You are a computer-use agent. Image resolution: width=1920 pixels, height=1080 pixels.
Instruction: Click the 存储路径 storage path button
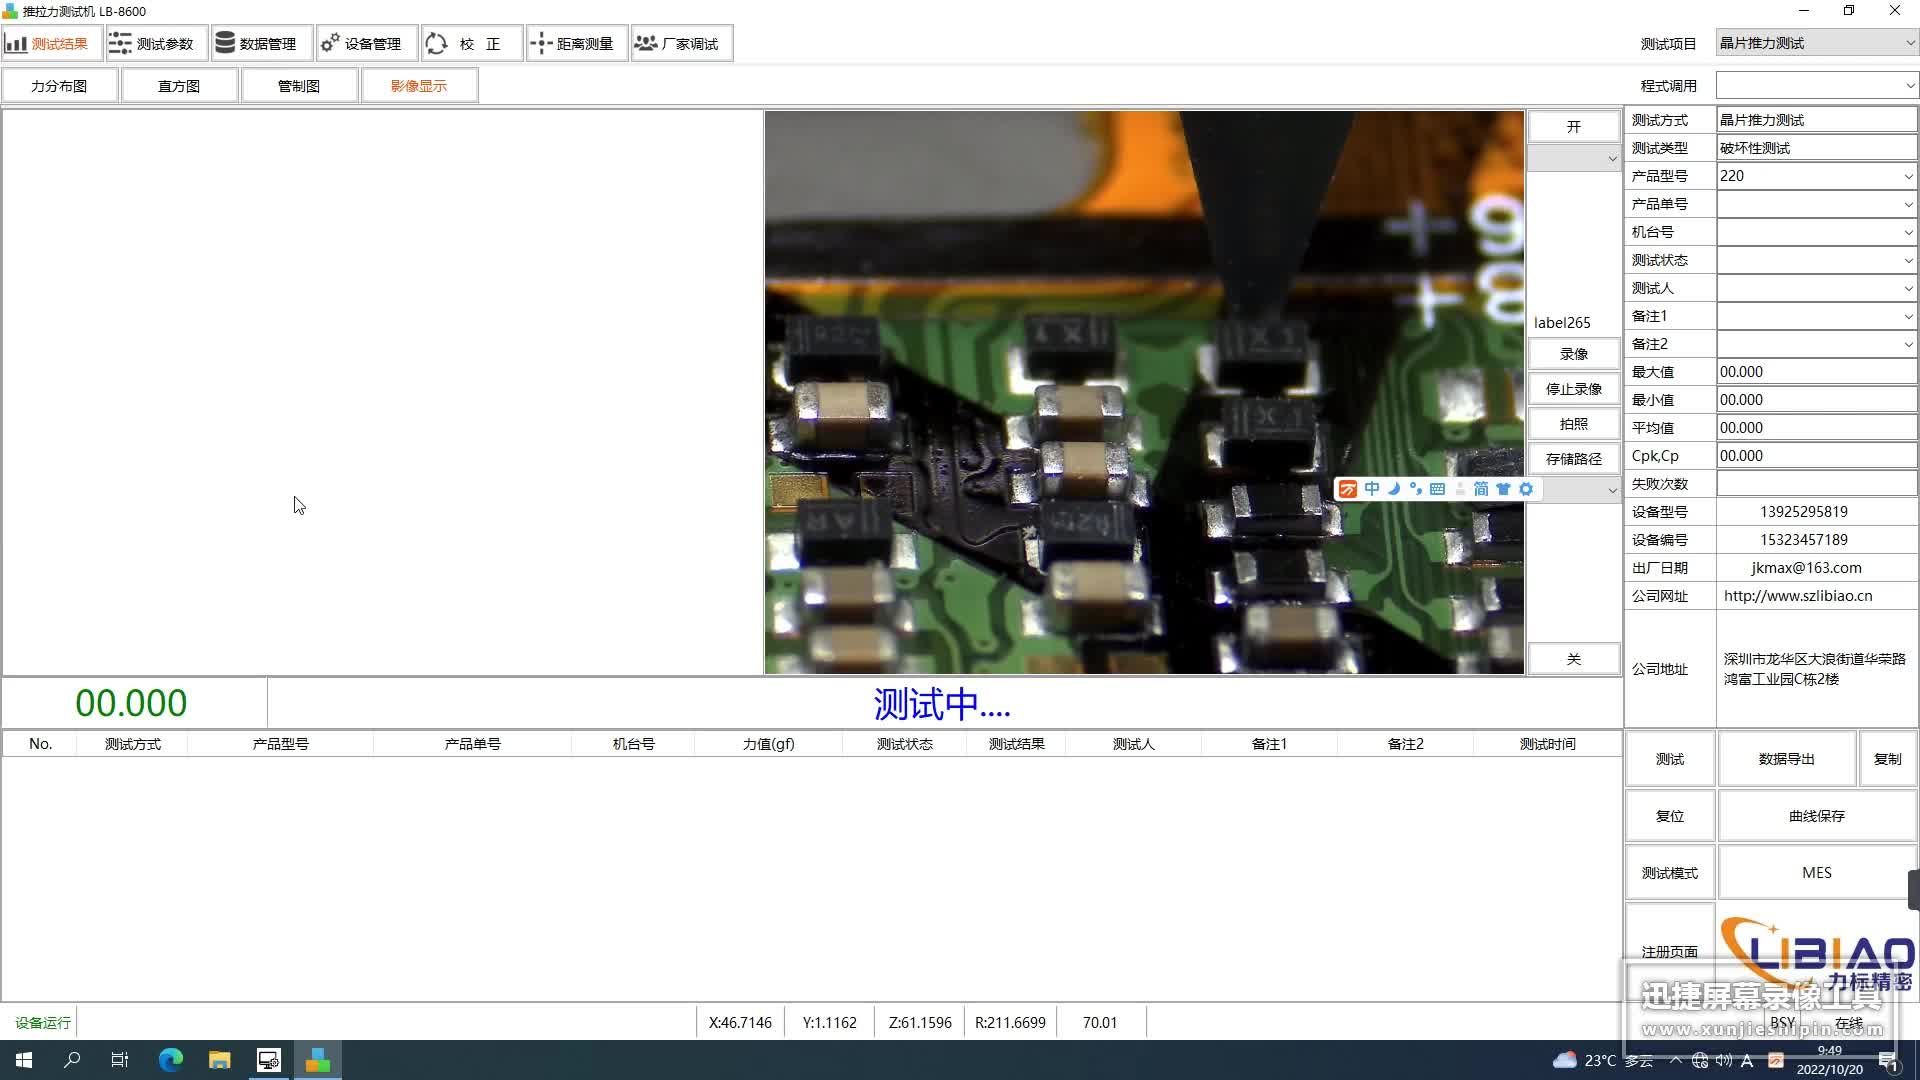[1574, 459]
